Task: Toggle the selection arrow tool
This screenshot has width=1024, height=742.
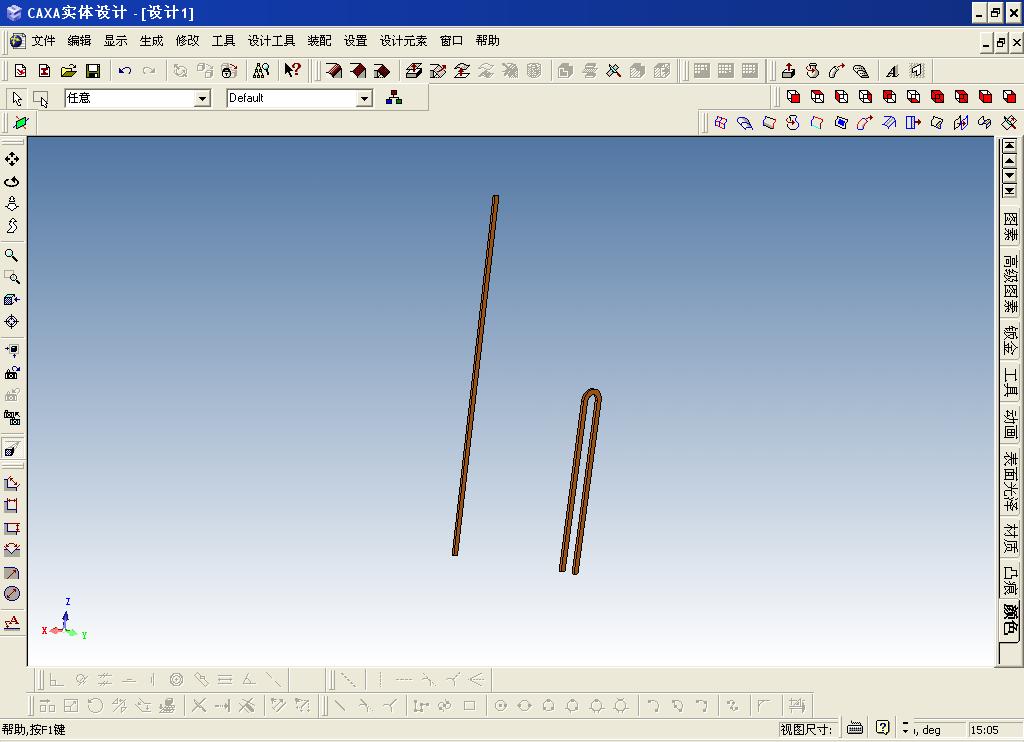Action: tap(17, 99)
